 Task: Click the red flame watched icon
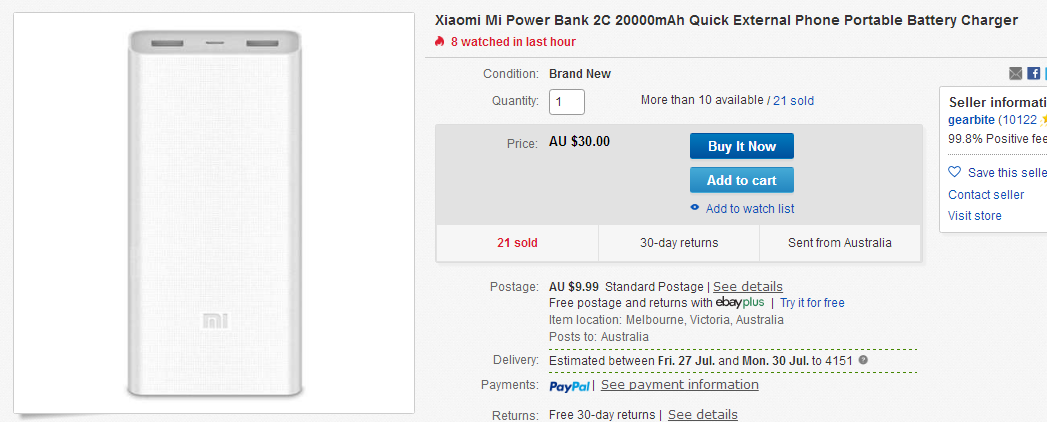point(439,41)
